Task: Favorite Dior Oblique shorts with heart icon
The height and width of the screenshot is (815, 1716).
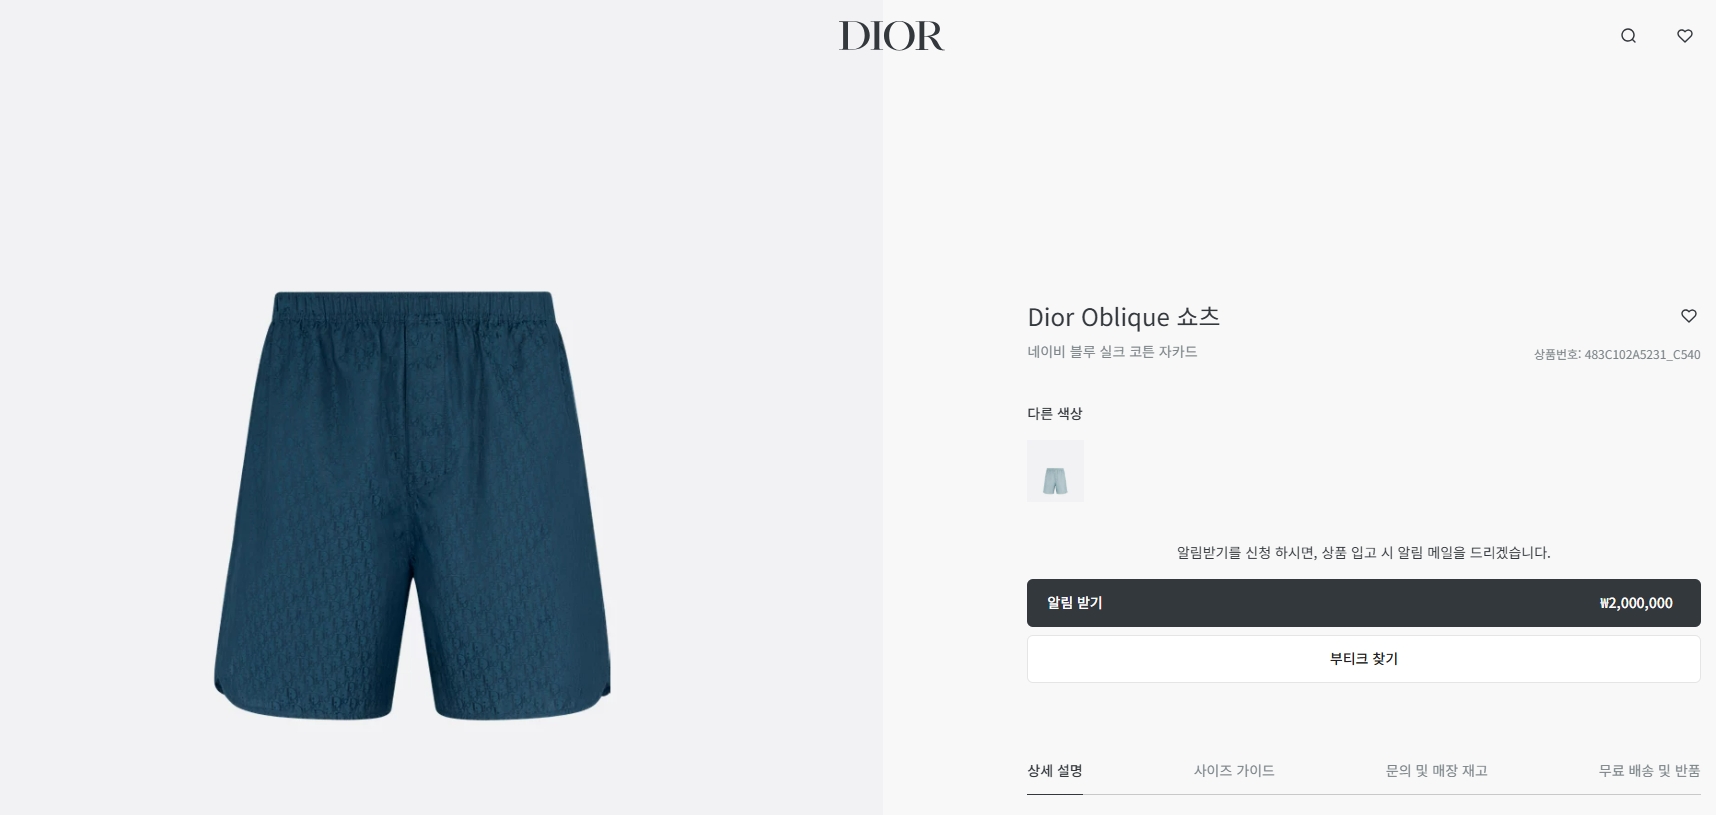Action: 1689,316
